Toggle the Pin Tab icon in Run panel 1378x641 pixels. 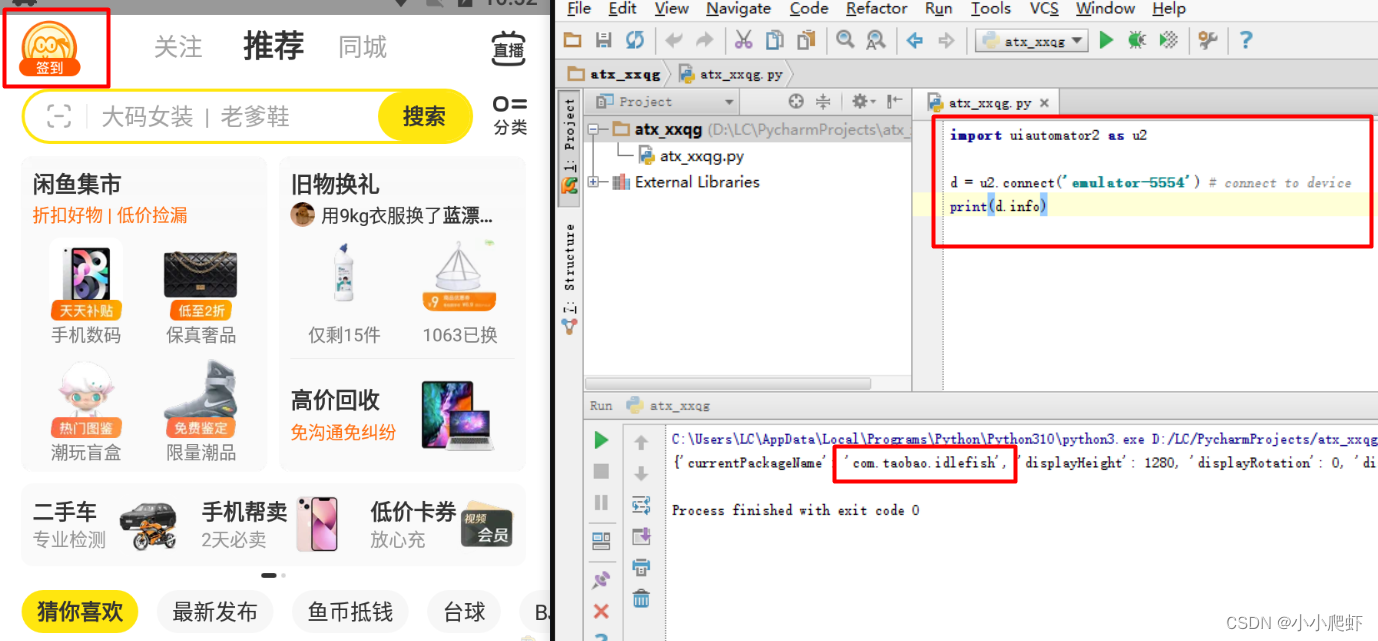(x=601, y=579)
